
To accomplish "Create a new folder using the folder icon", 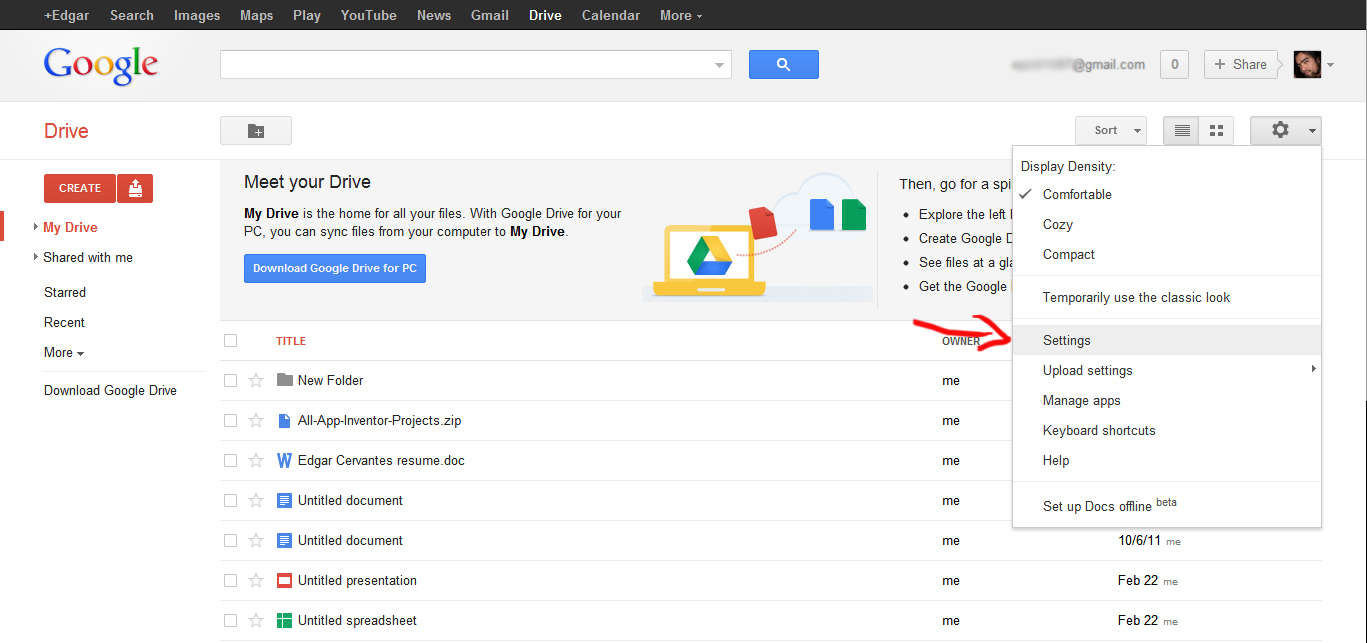I will click(256, 130).
